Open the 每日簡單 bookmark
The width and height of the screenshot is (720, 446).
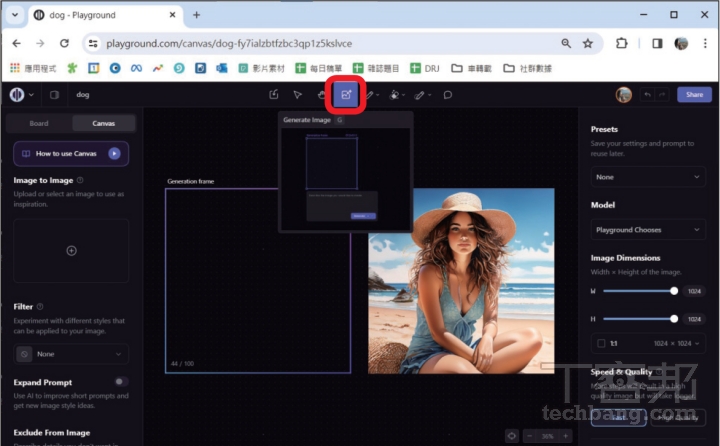(x=319, y=68)
